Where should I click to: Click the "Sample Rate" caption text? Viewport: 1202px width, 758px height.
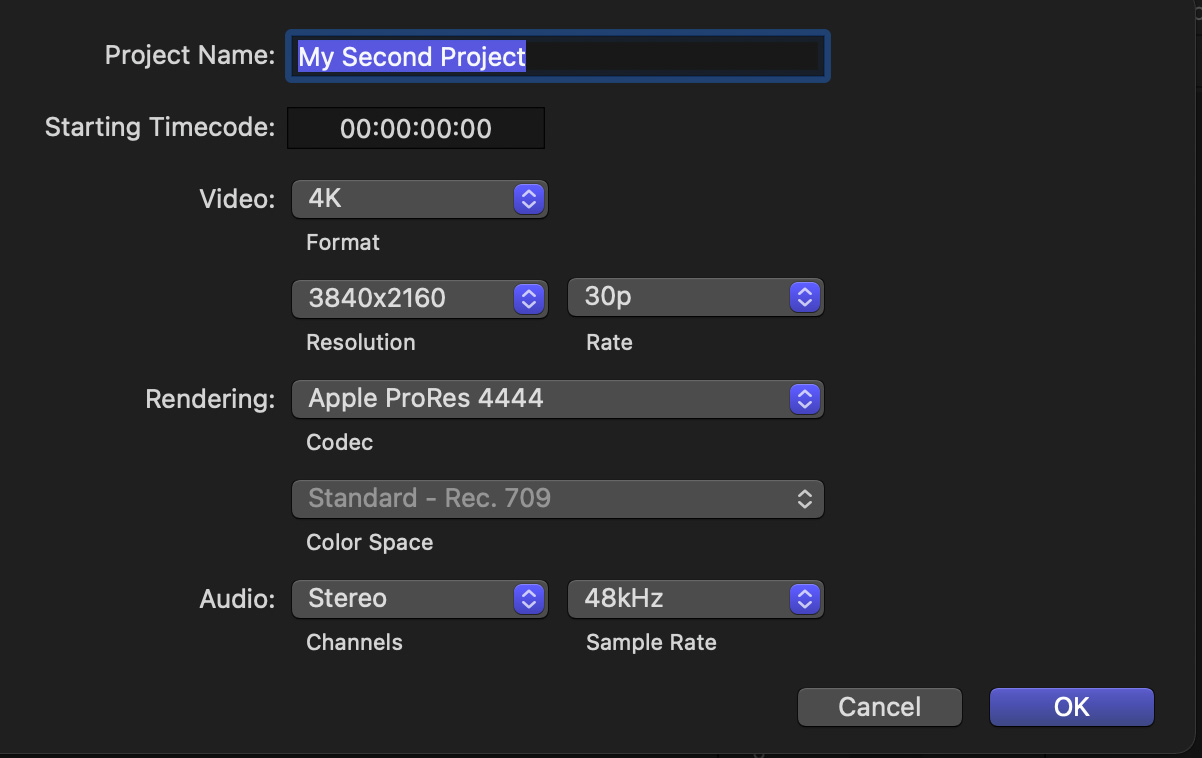pos(651,642)
